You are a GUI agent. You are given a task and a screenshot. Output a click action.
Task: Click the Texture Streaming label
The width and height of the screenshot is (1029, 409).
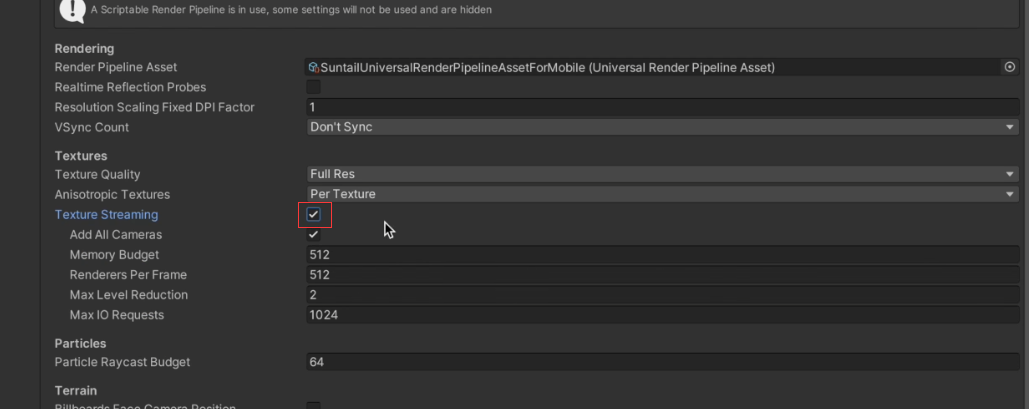tap(106, 215)
